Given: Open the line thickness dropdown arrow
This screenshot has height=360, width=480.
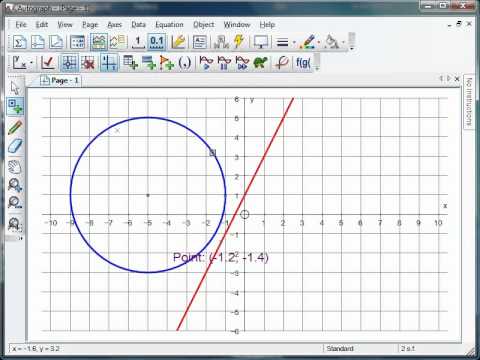Looking at the screenshot, I should tap(294, 43).
